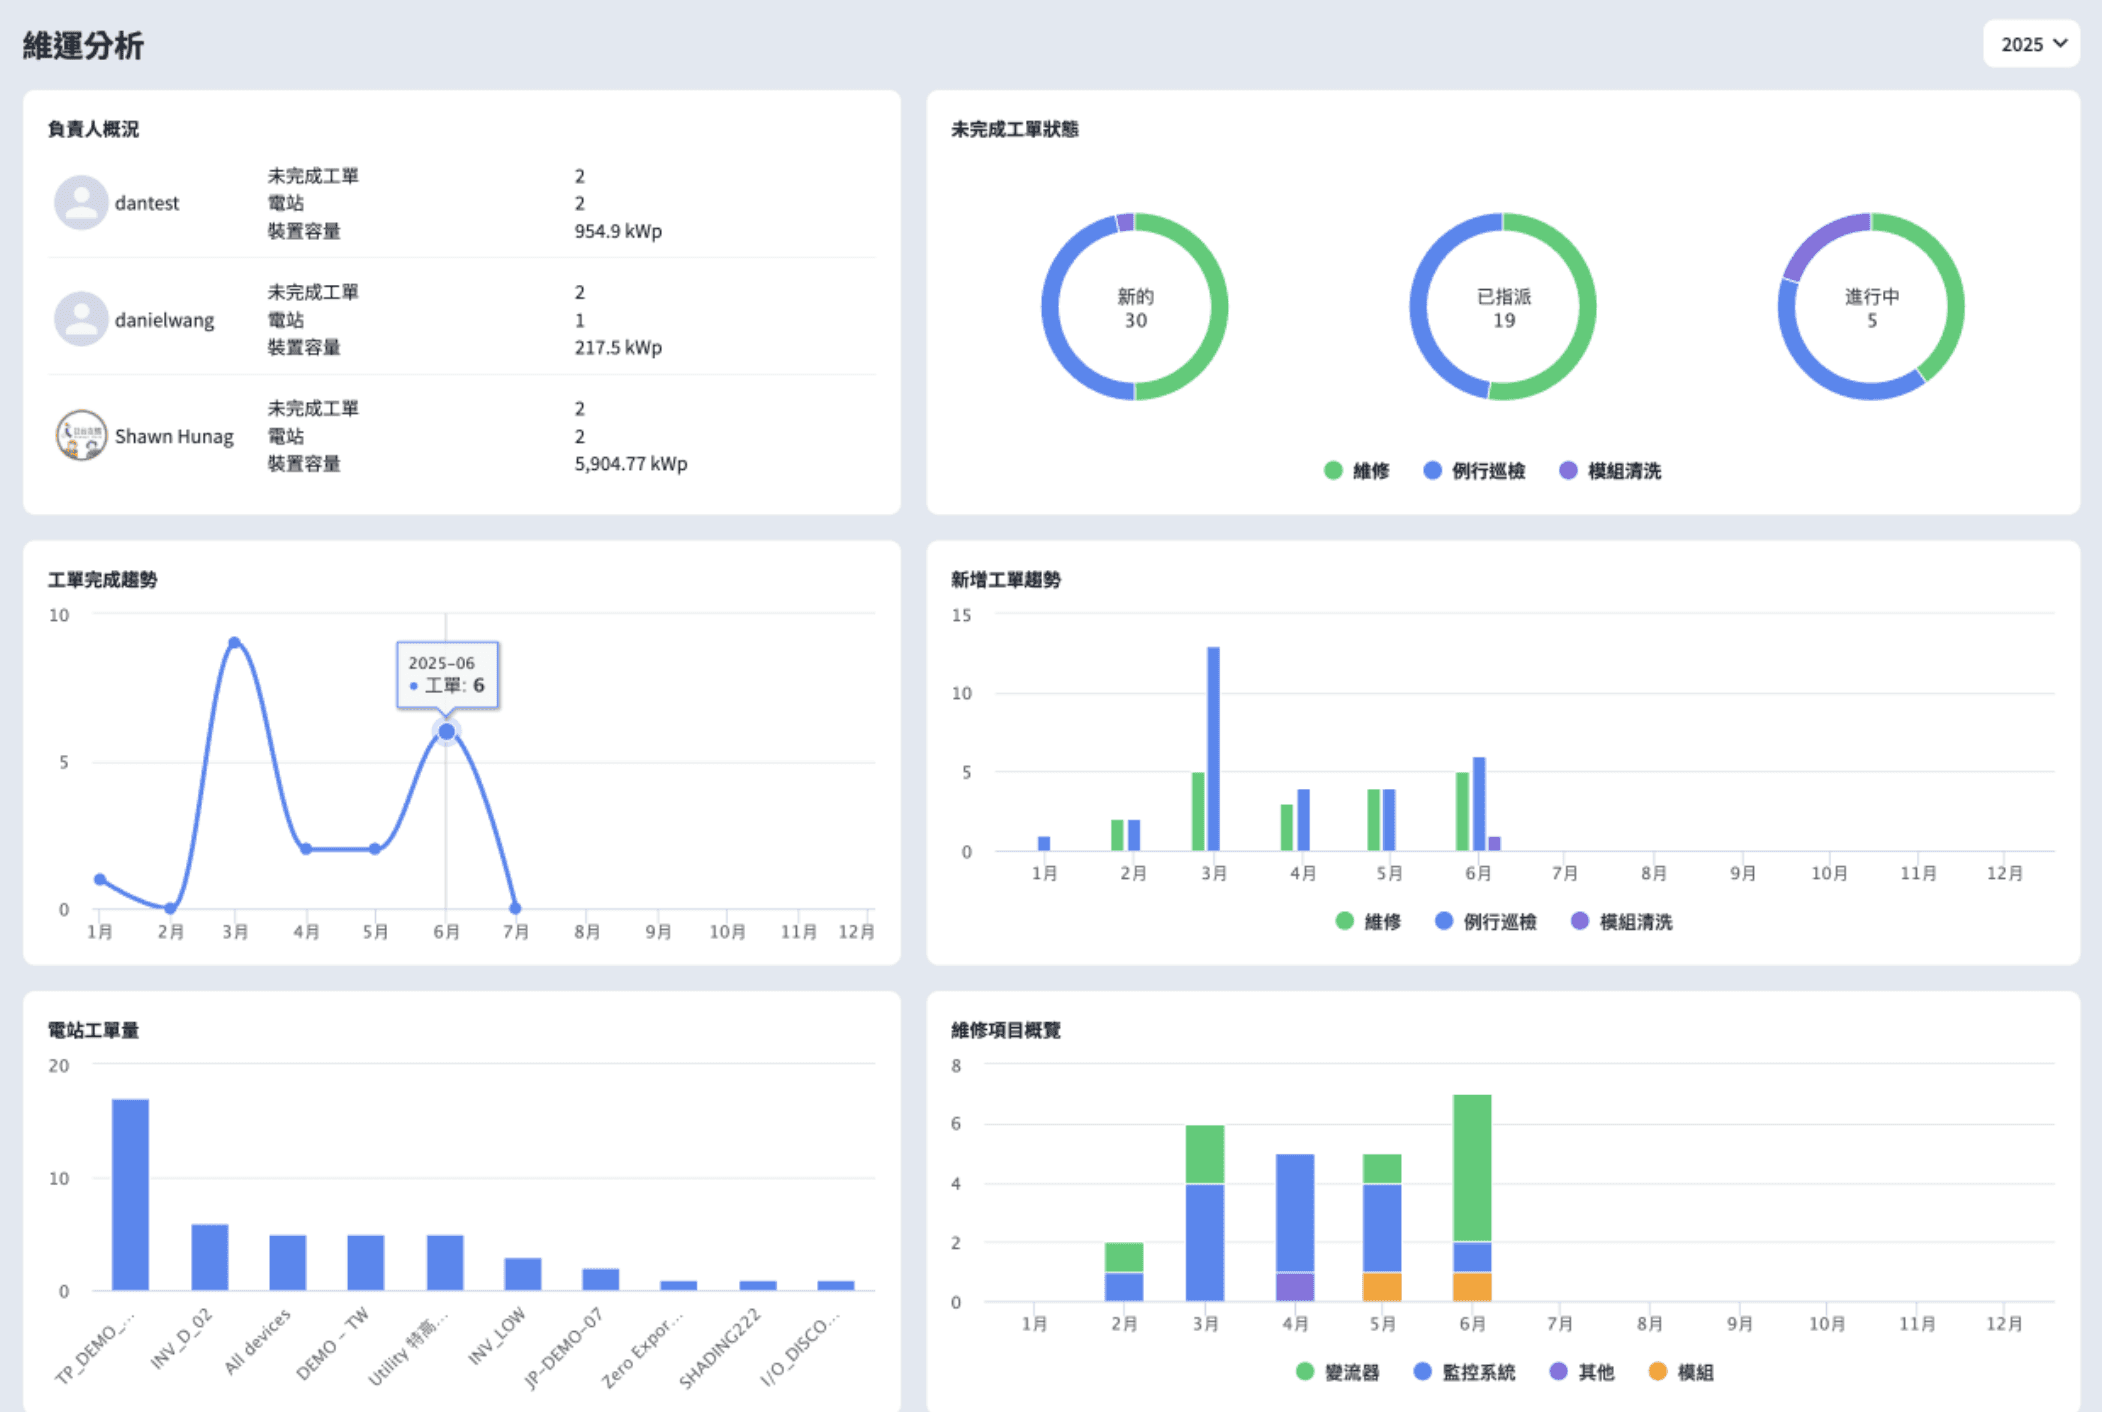Click danielwang's avatar icon

81,320
